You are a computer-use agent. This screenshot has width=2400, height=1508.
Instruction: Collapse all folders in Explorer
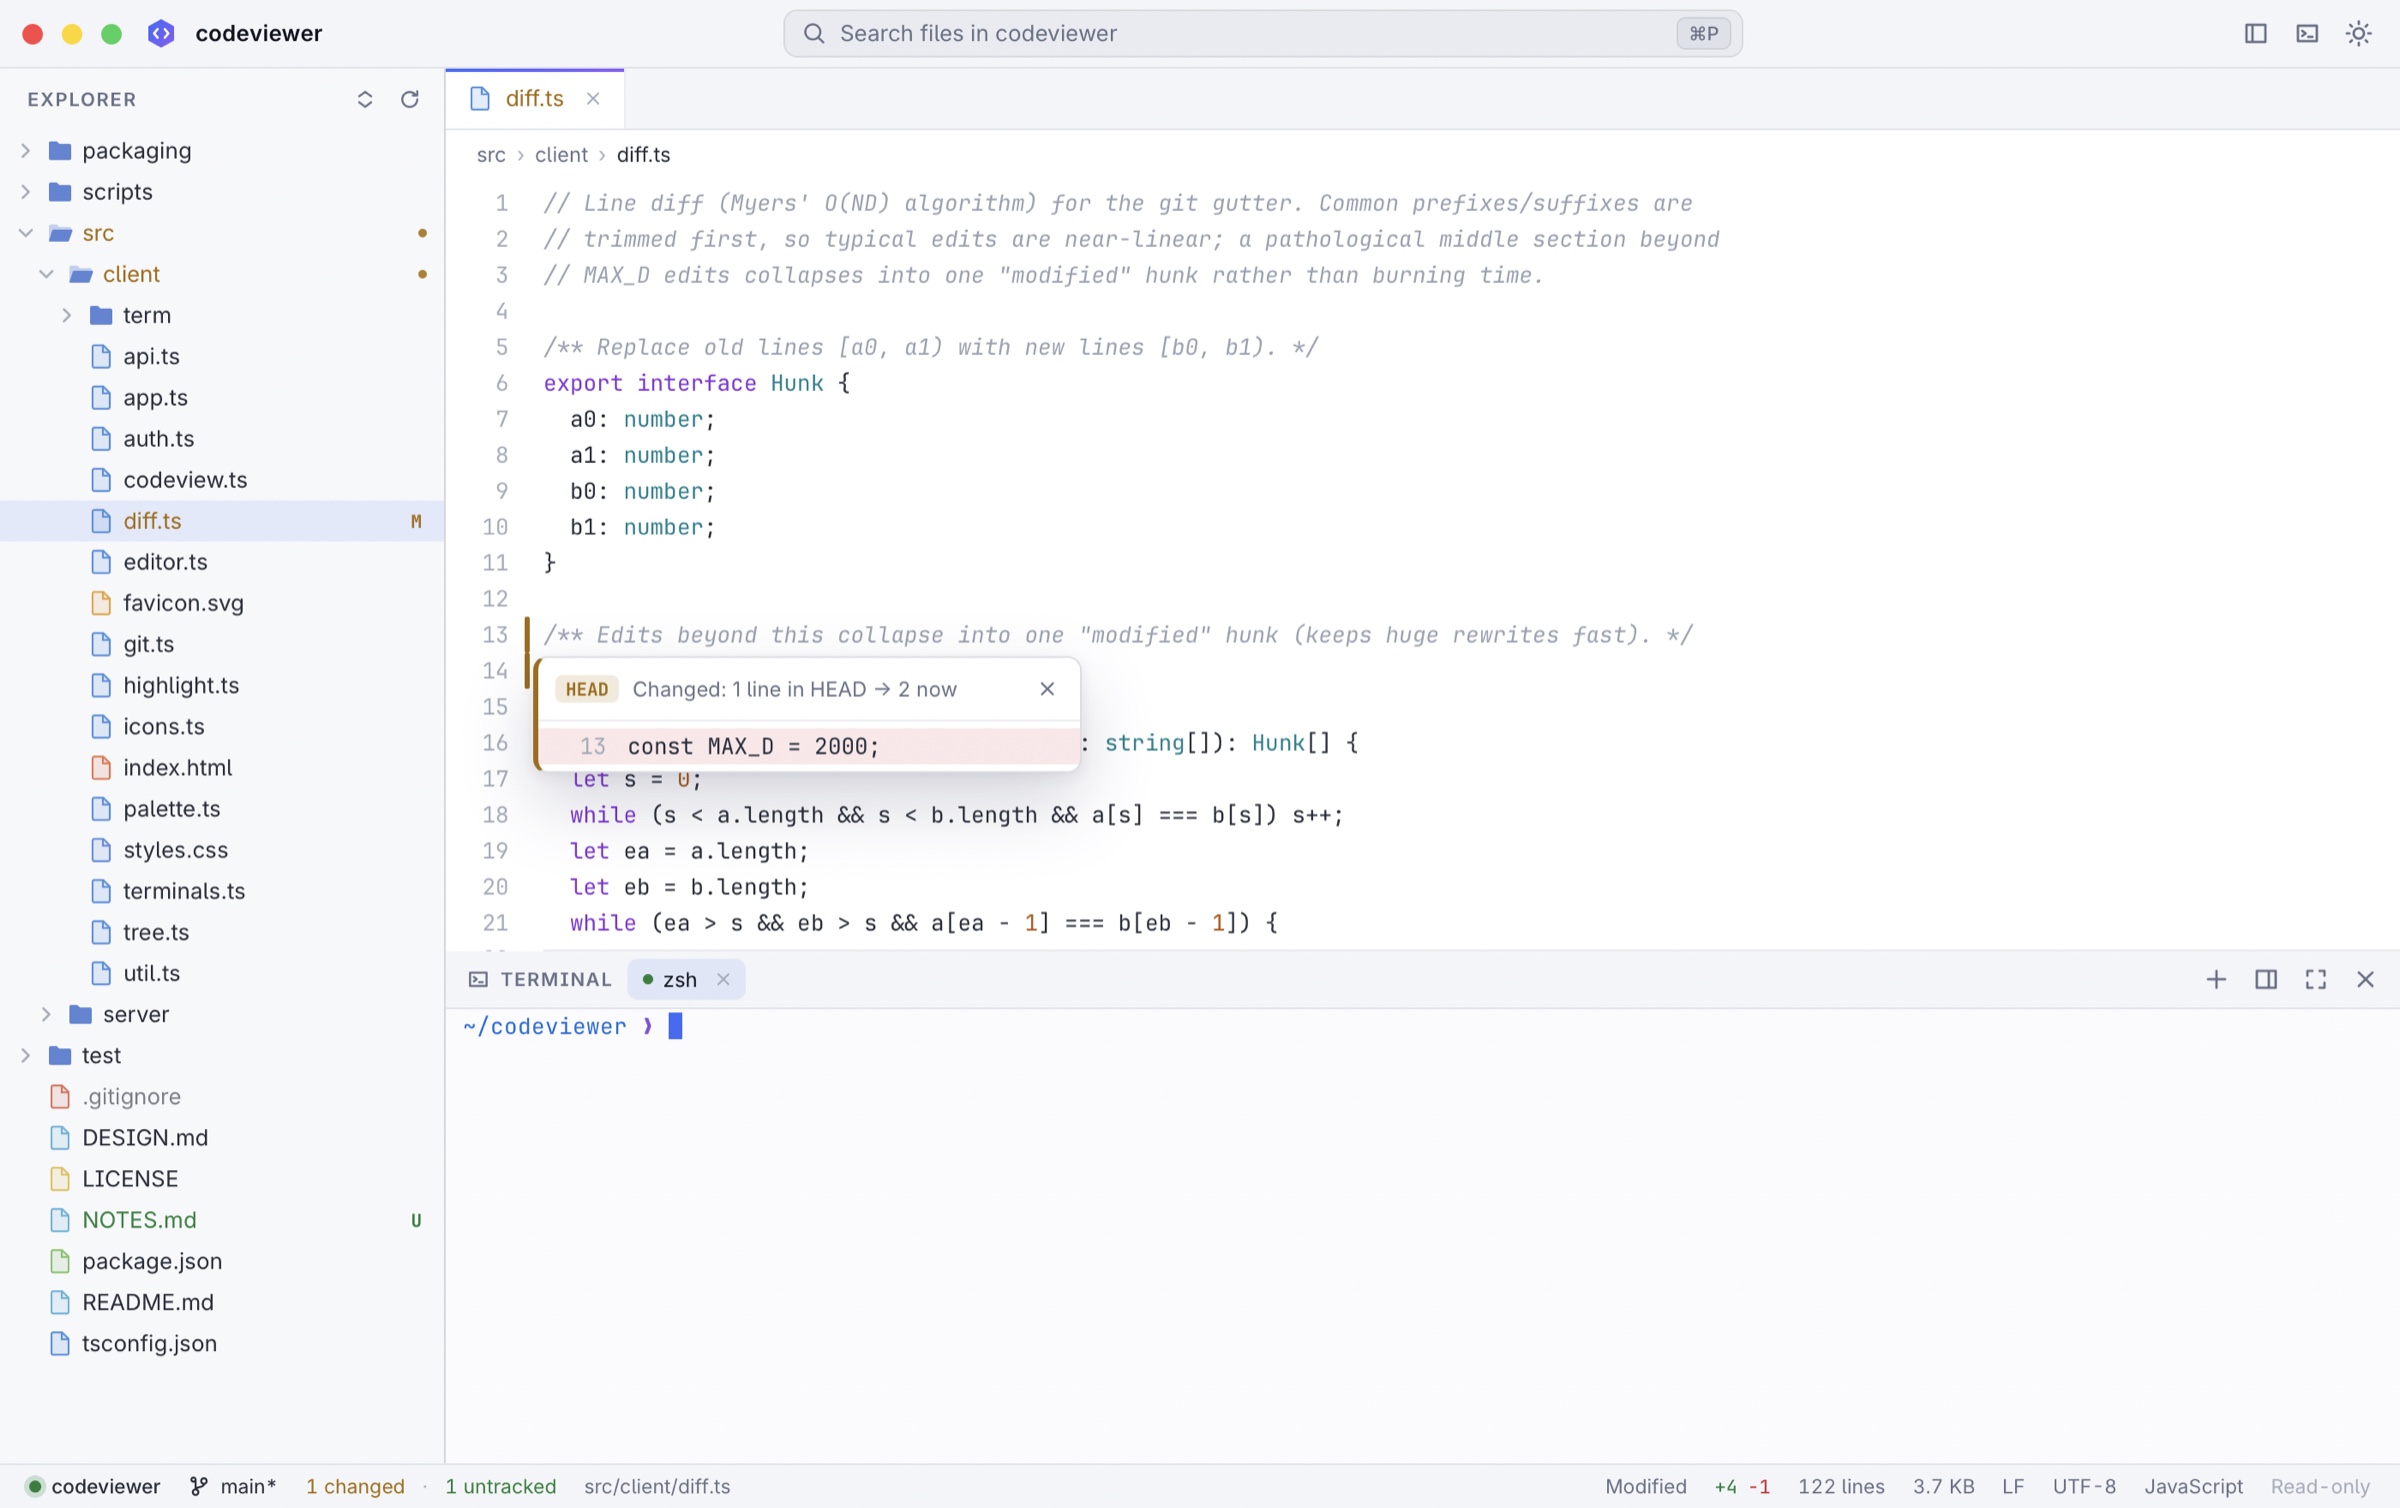[x=365, y=99]
